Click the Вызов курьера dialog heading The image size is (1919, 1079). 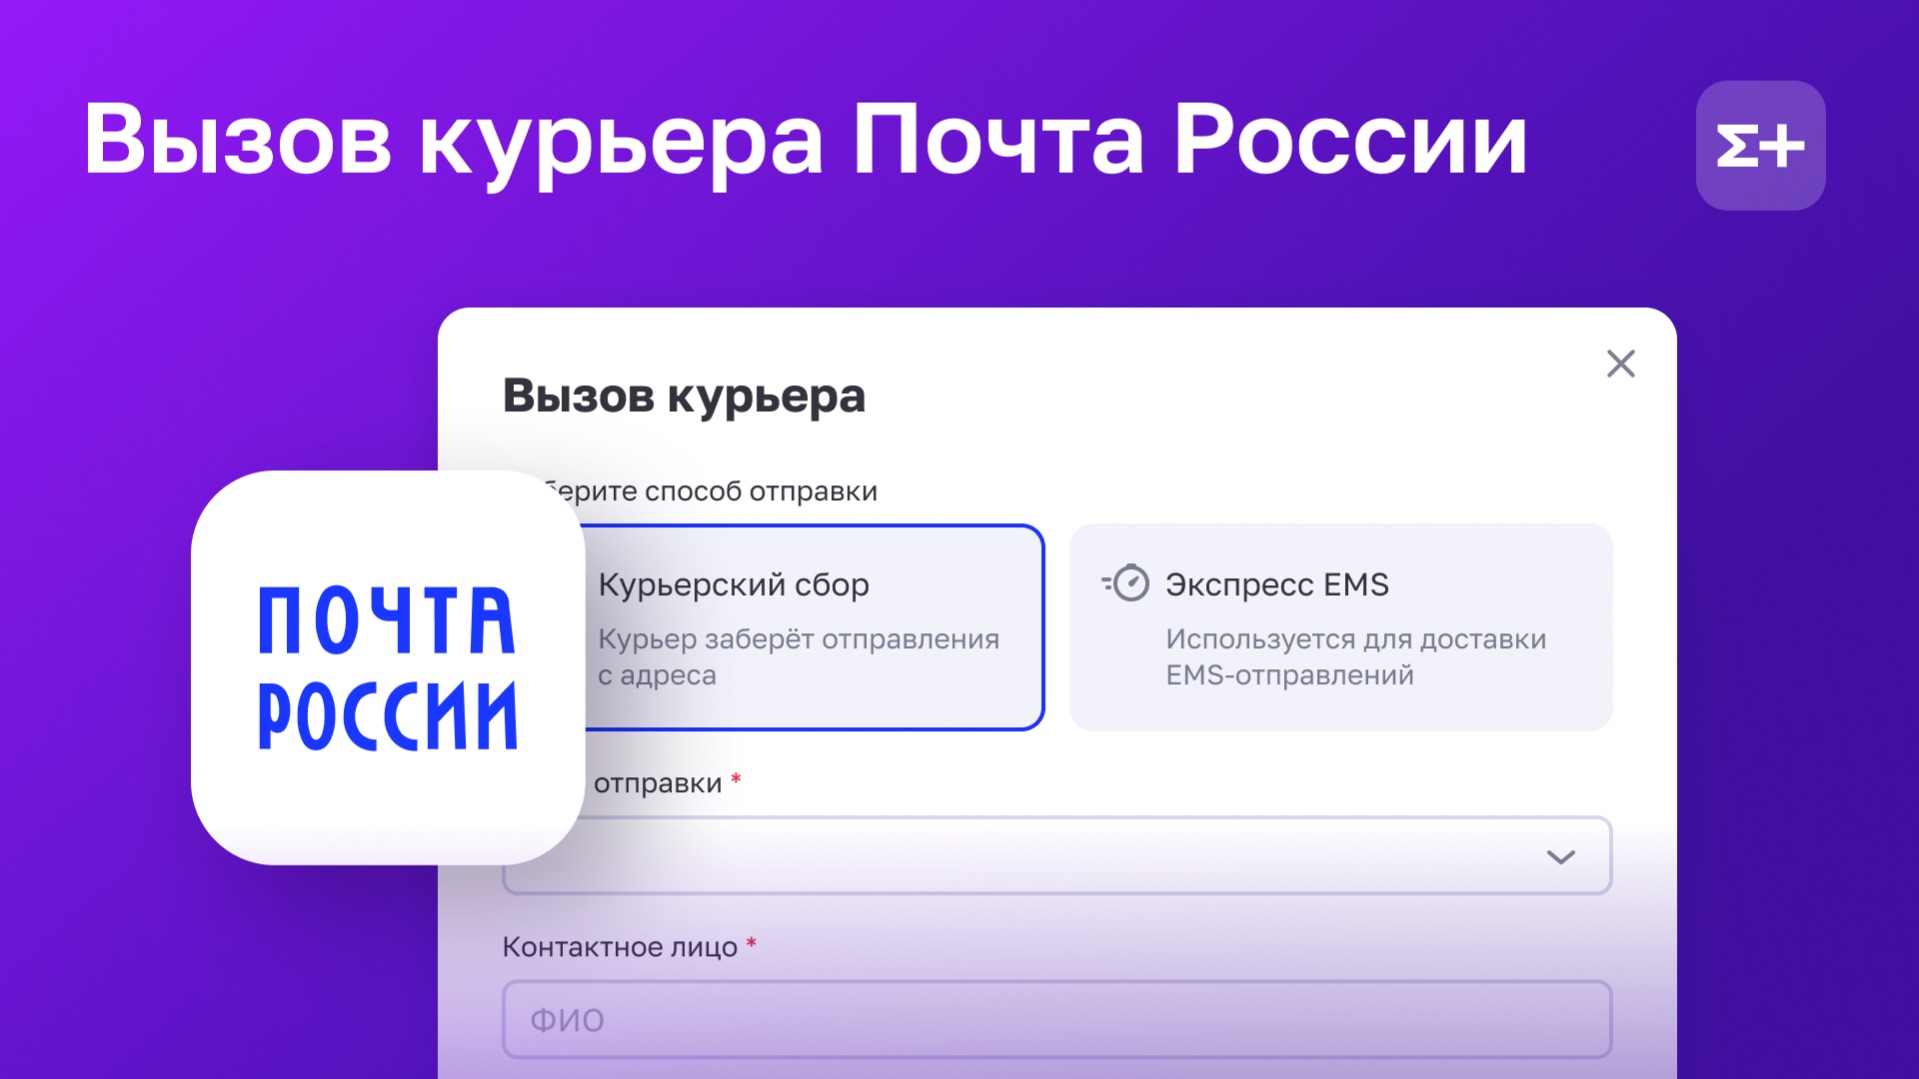tap(684, 396)
